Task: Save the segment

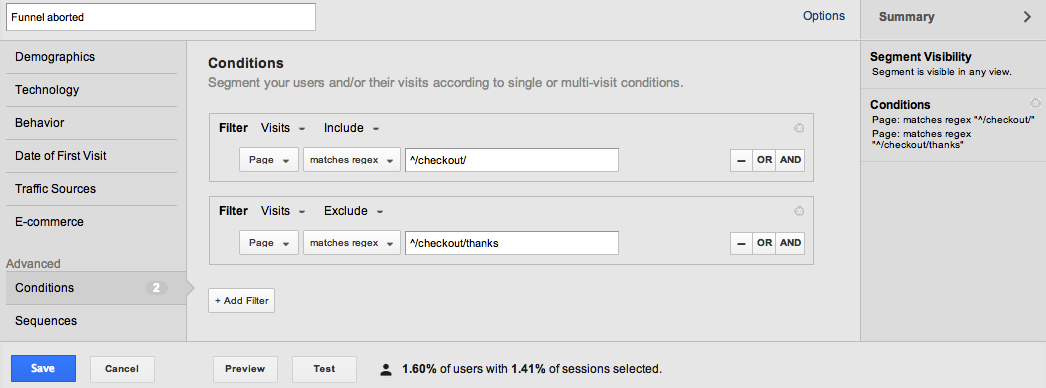Action: [43, 369]
